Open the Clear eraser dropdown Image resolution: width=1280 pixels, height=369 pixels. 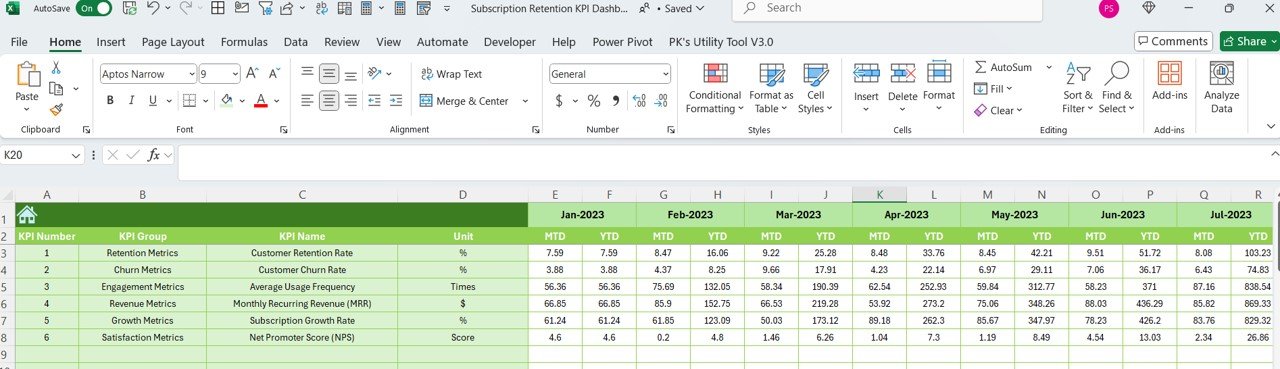click(998, 110)
